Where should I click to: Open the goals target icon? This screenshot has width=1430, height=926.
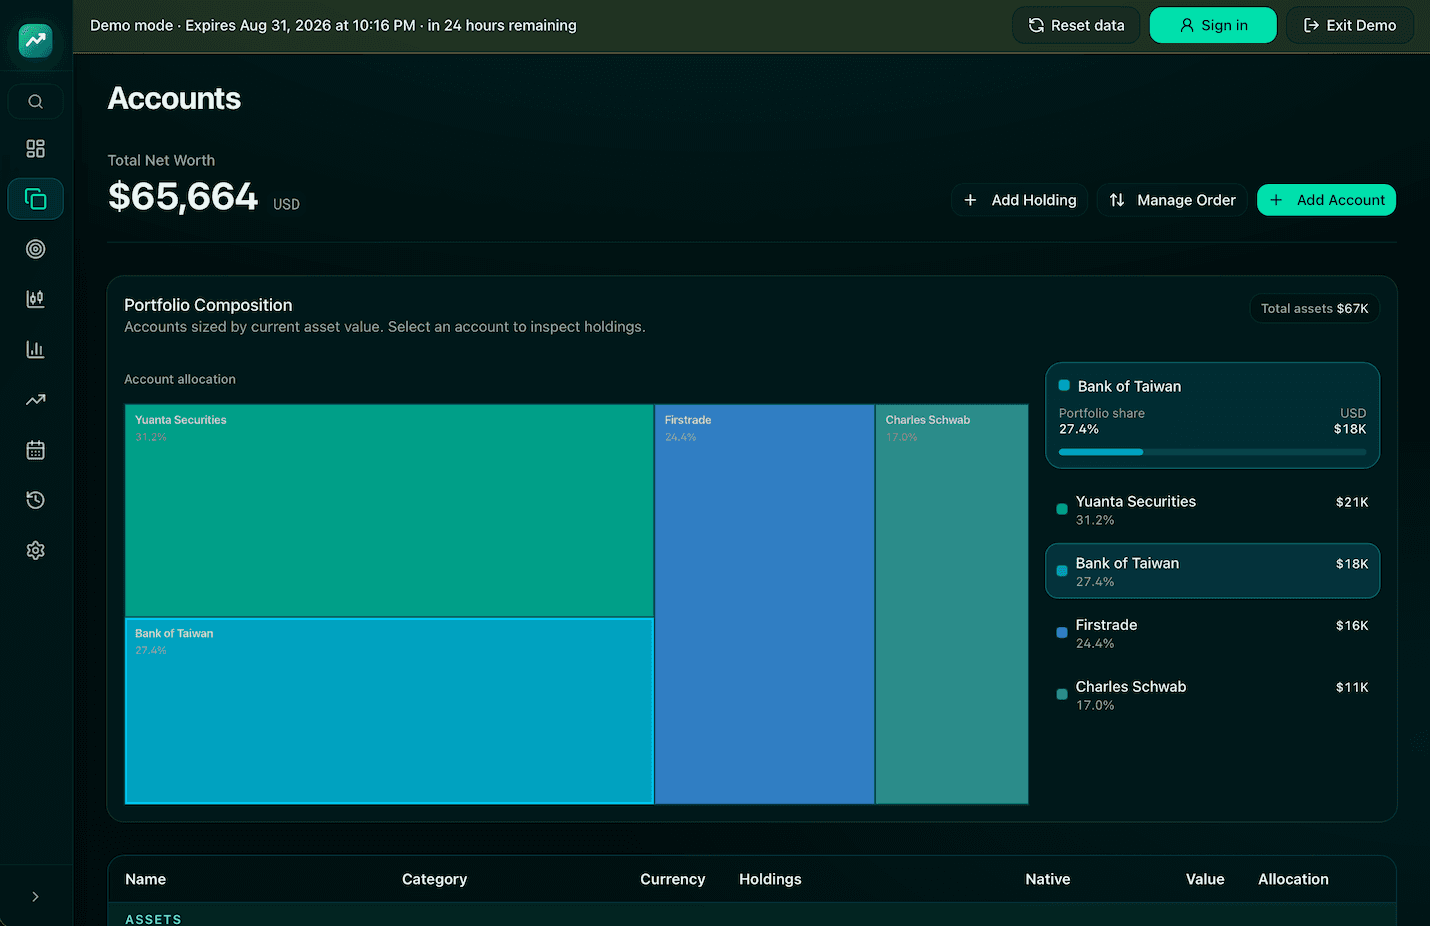35,249
